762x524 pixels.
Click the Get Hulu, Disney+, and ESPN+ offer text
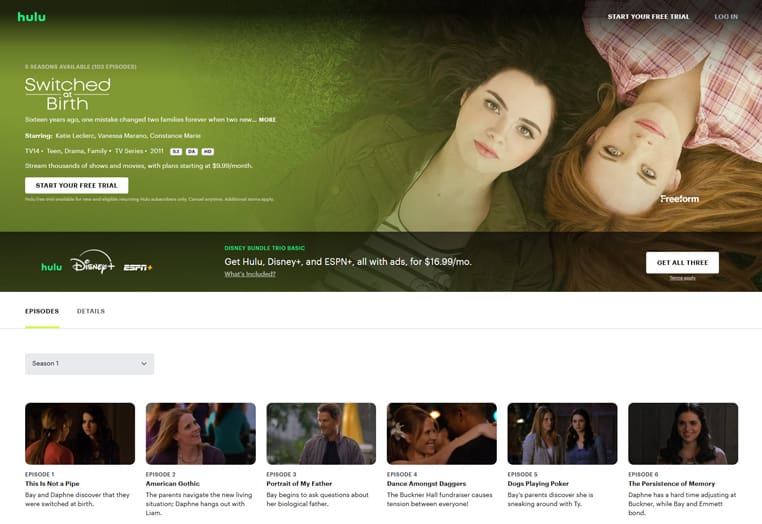pos(348,262)
